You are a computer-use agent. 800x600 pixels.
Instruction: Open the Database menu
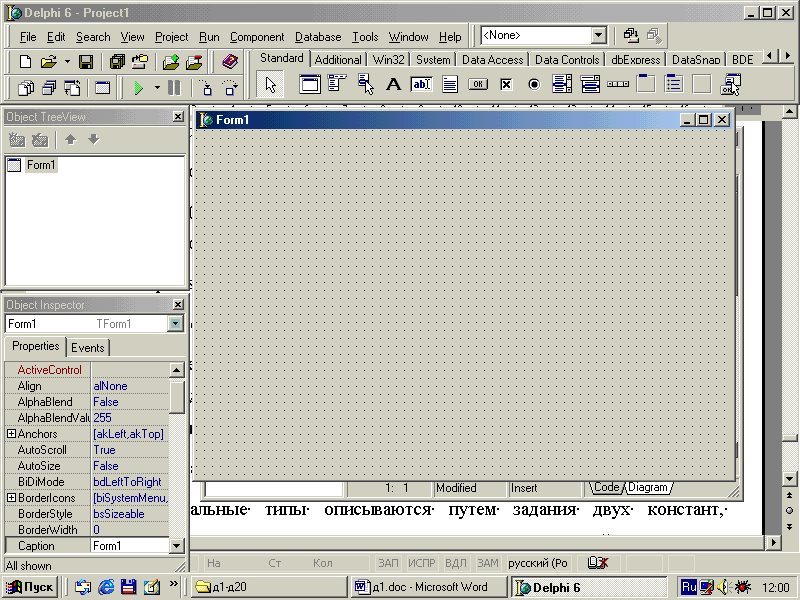pyautogui.click(x=318, y=37)
